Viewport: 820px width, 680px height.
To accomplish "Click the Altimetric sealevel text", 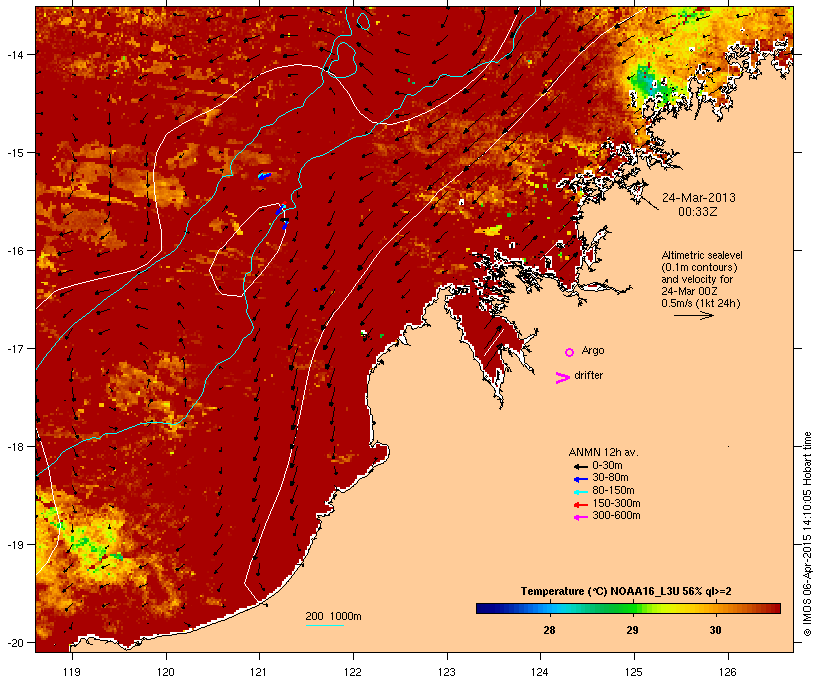I will [x=702, y=255].
